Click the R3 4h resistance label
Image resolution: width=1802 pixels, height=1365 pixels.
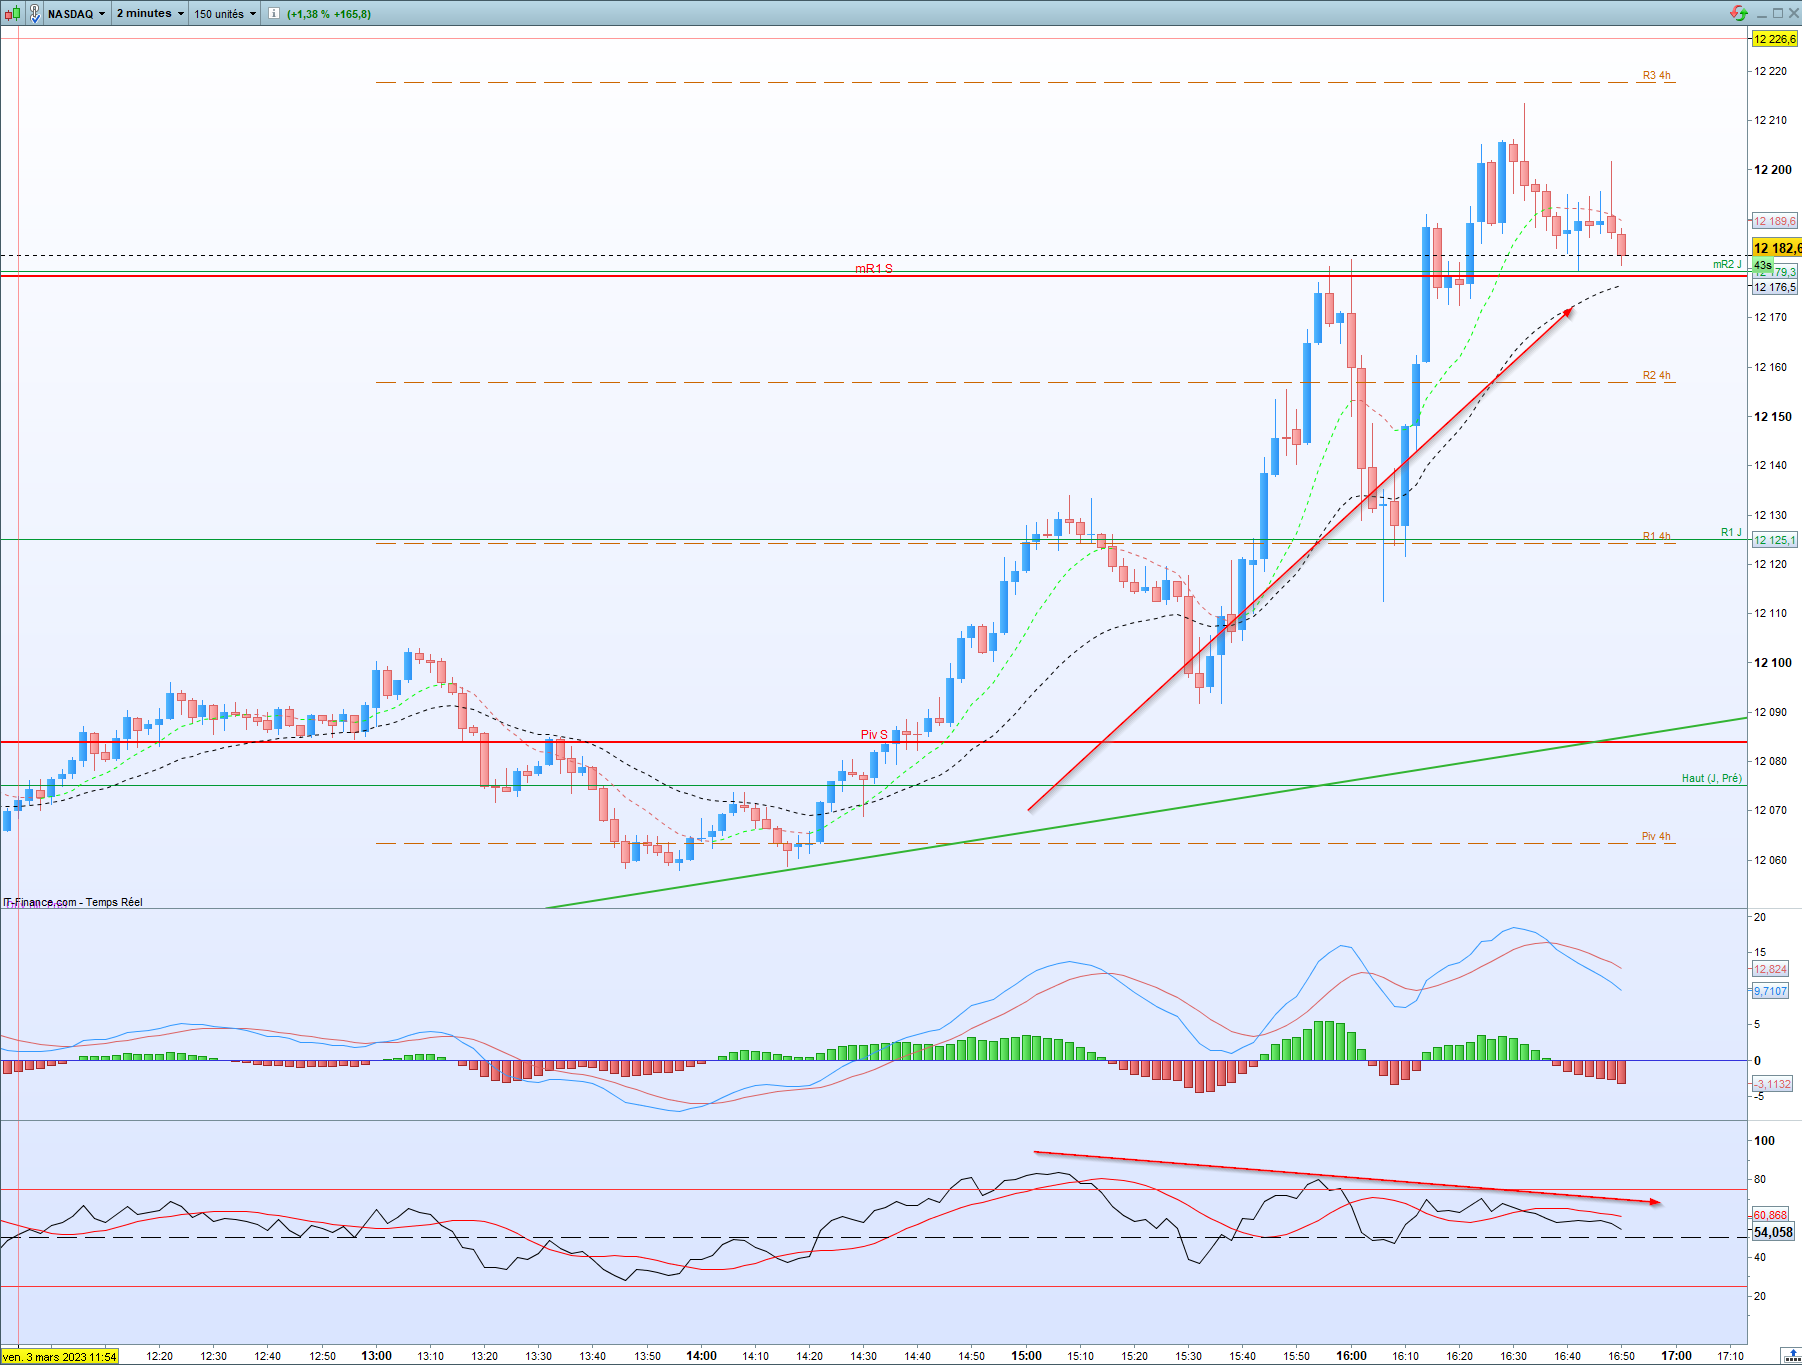pos(1656,76)
